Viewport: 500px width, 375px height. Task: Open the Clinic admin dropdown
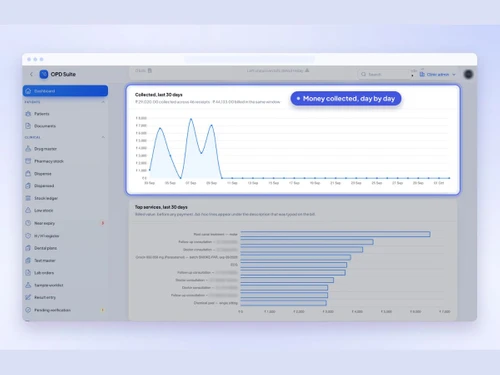[x=438, y=74]
